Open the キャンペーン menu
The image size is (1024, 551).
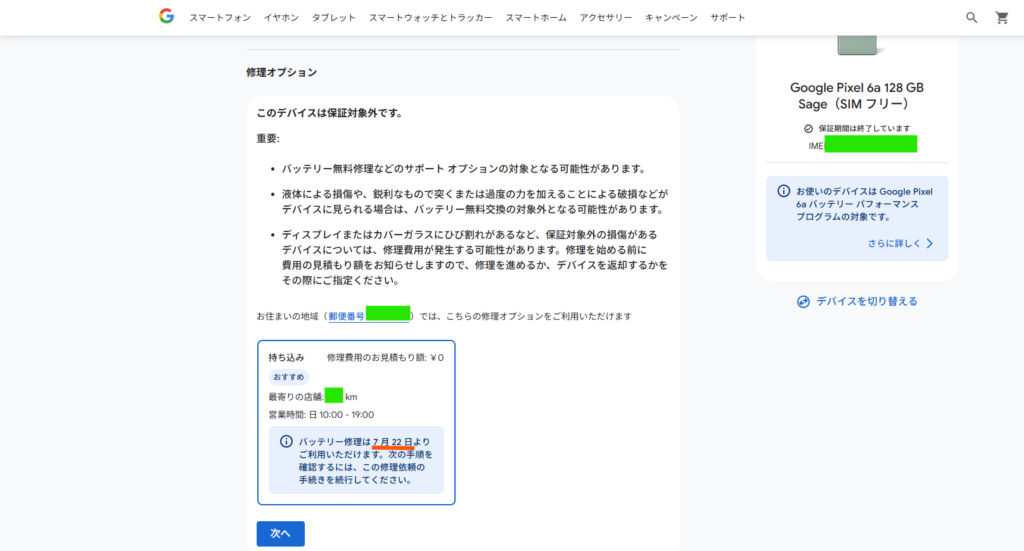(x=671, y=18)
